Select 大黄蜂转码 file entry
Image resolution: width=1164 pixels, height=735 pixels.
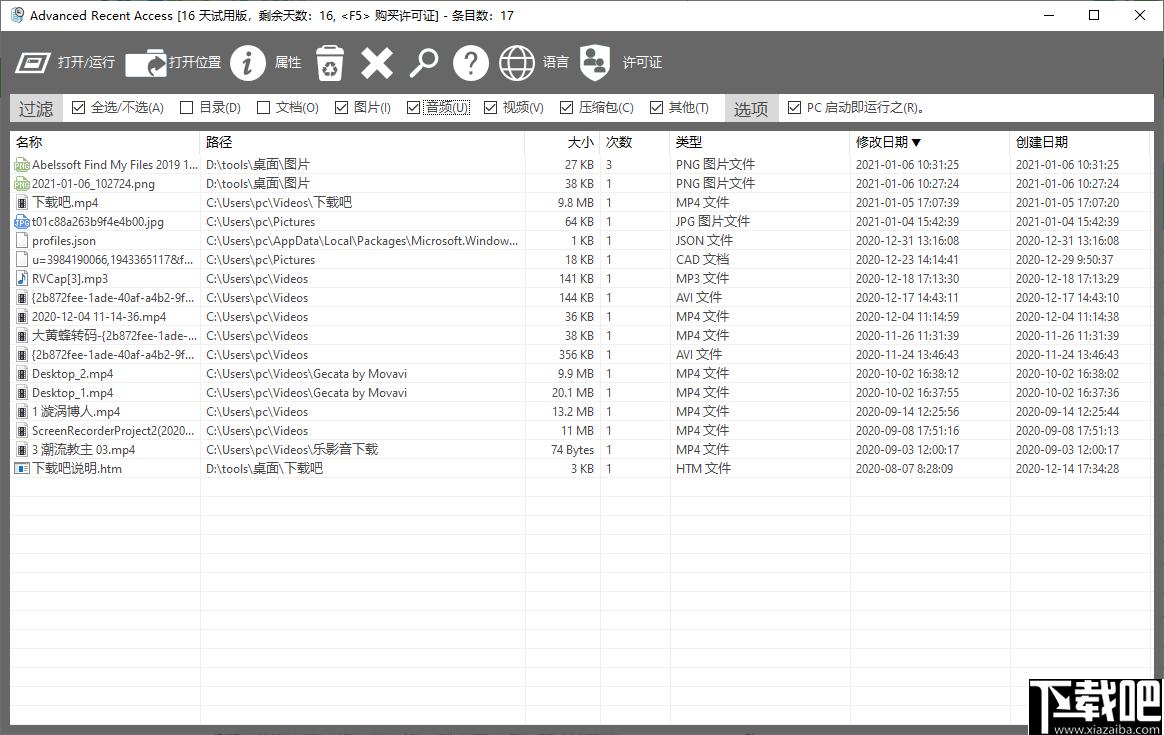114,336
